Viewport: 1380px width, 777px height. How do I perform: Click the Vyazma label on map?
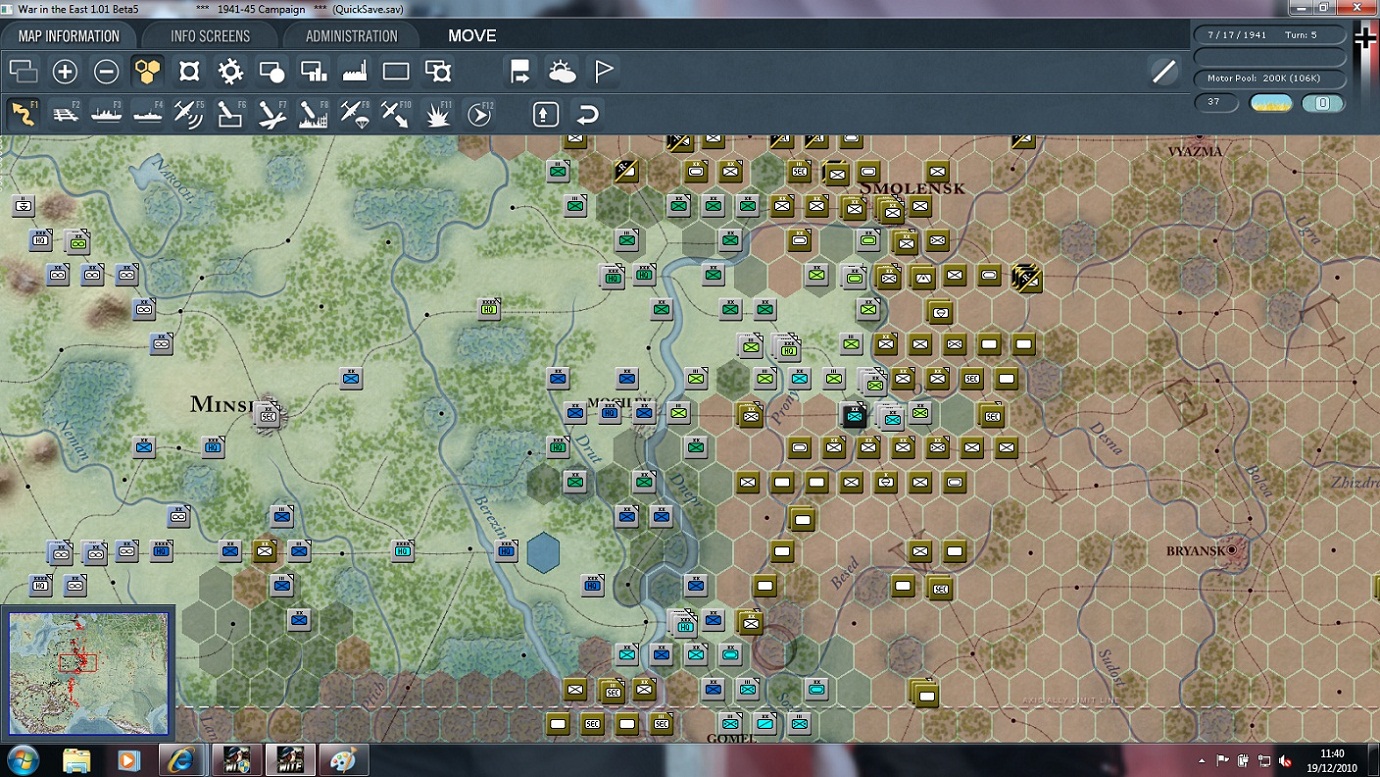pos(1195,151)
